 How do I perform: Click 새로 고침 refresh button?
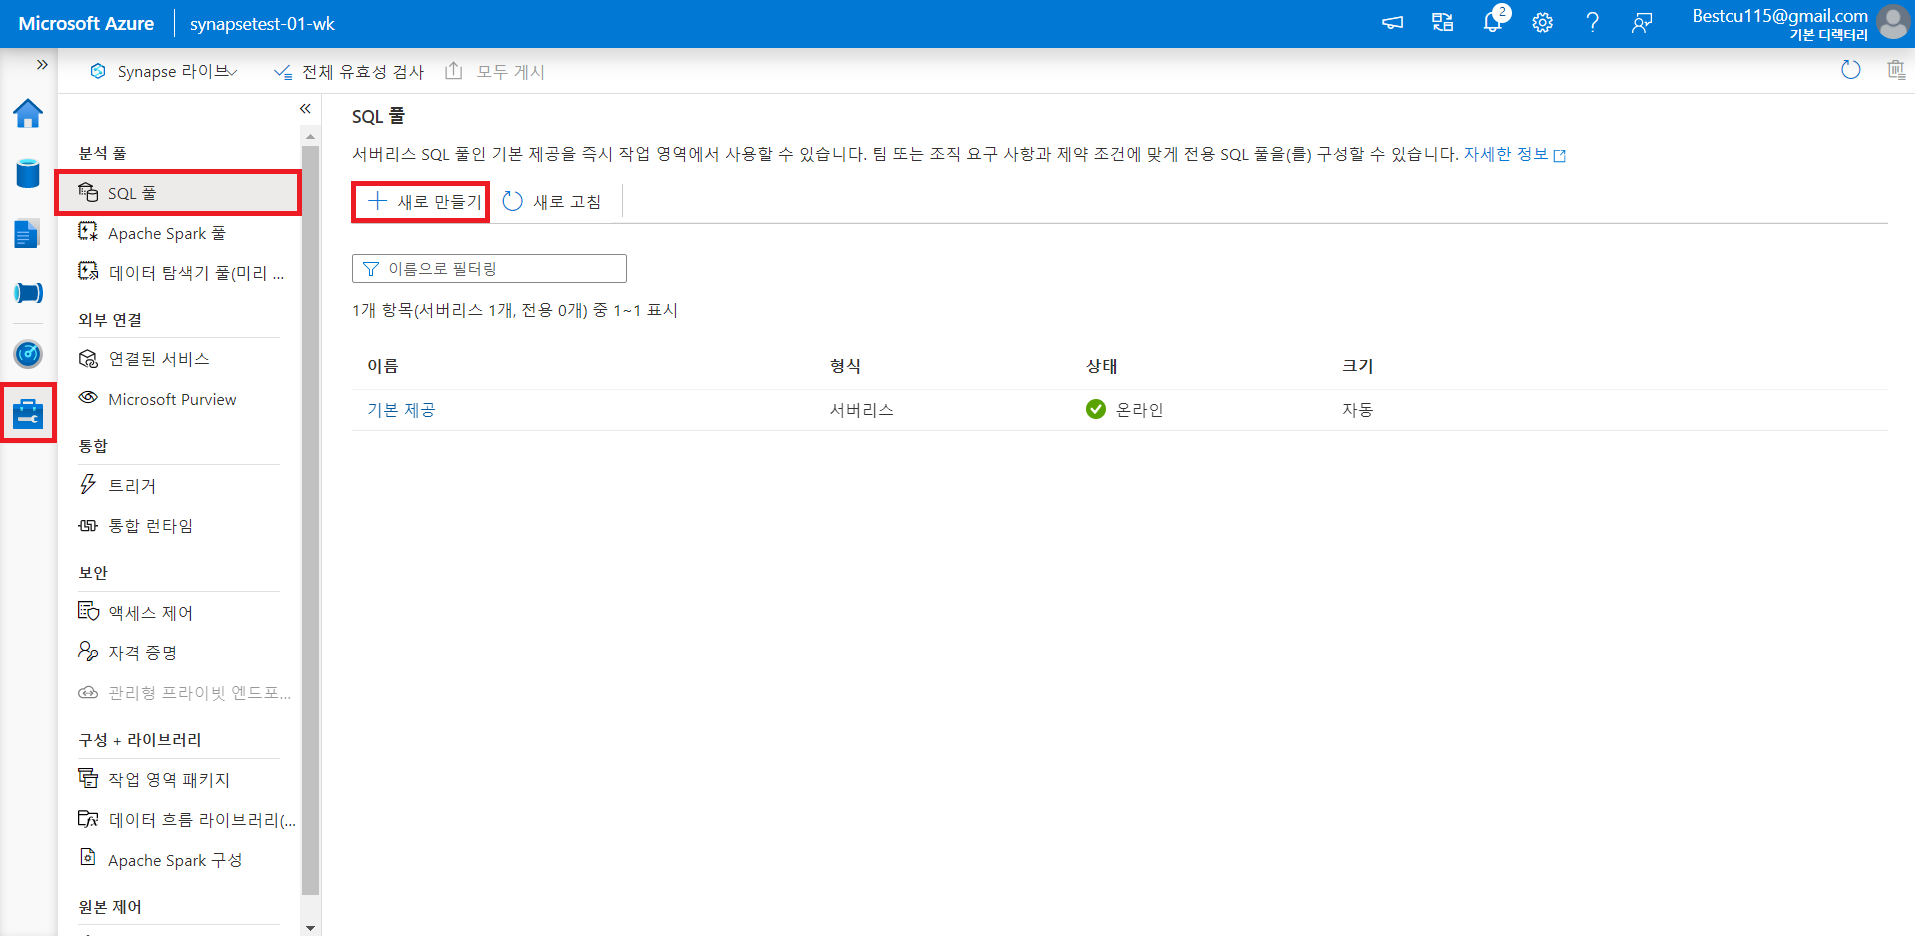point(552,202)
